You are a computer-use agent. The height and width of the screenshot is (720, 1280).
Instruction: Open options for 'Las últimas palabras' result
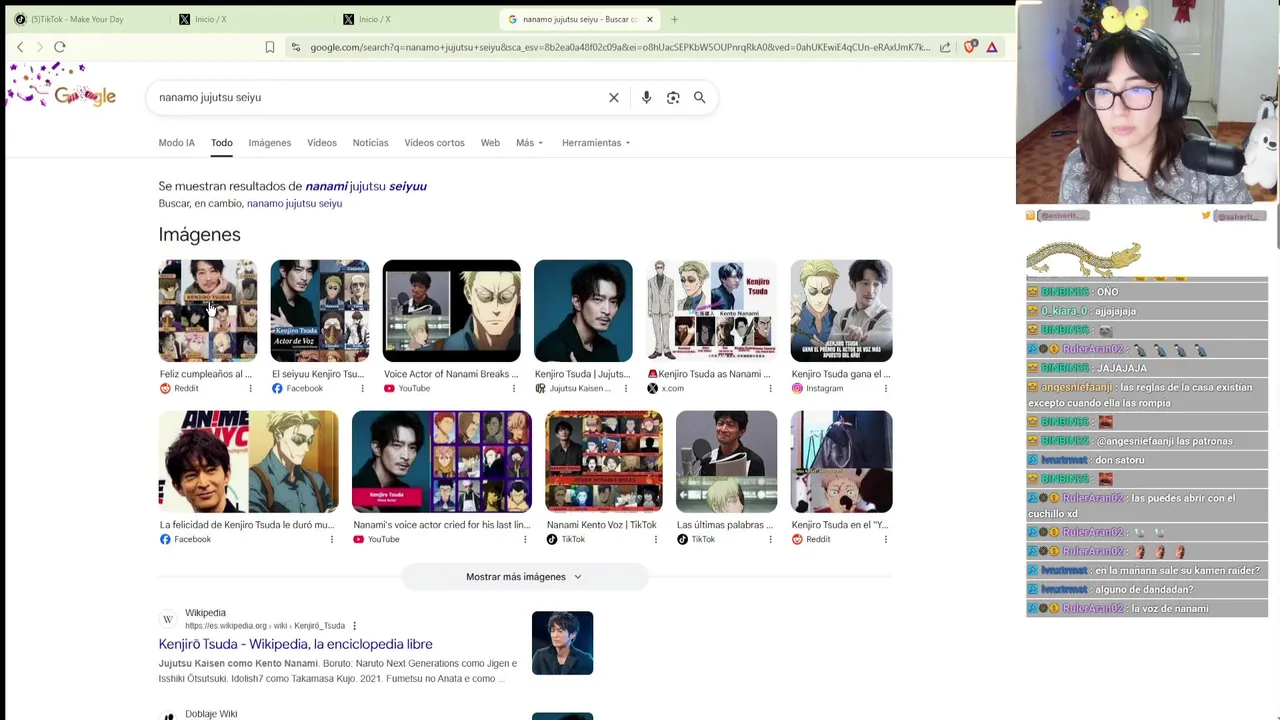click(x=771, y=539)
